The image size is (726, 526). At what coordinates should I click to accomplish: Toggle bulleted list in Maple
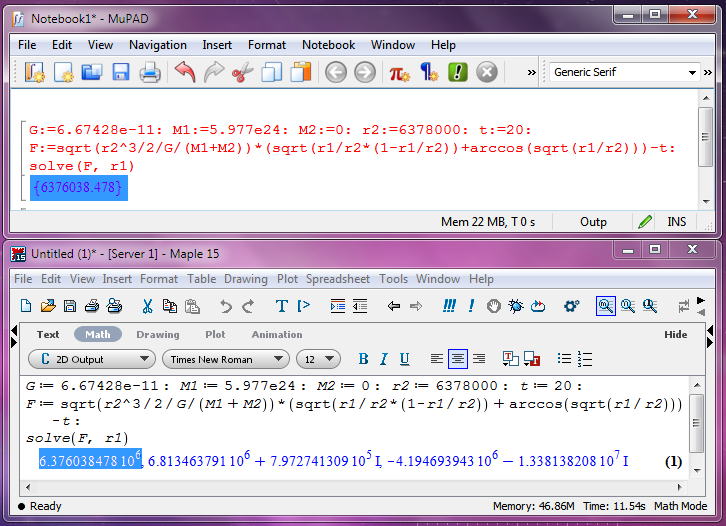(564, 359)
